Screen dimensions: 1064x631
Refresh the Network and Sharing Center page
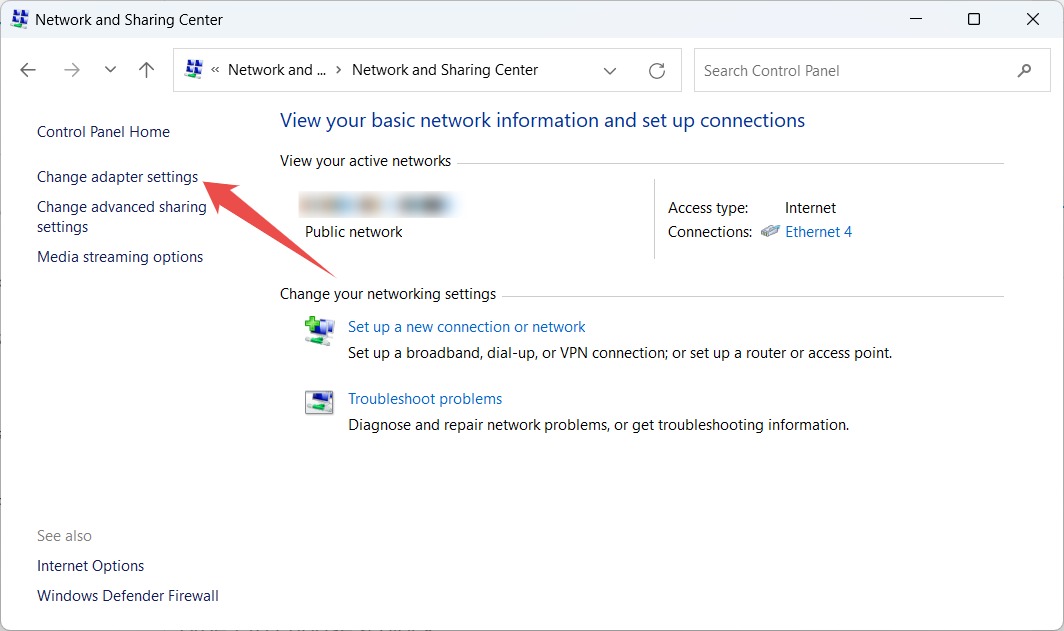pyautogui.click(x=656, y=70)
